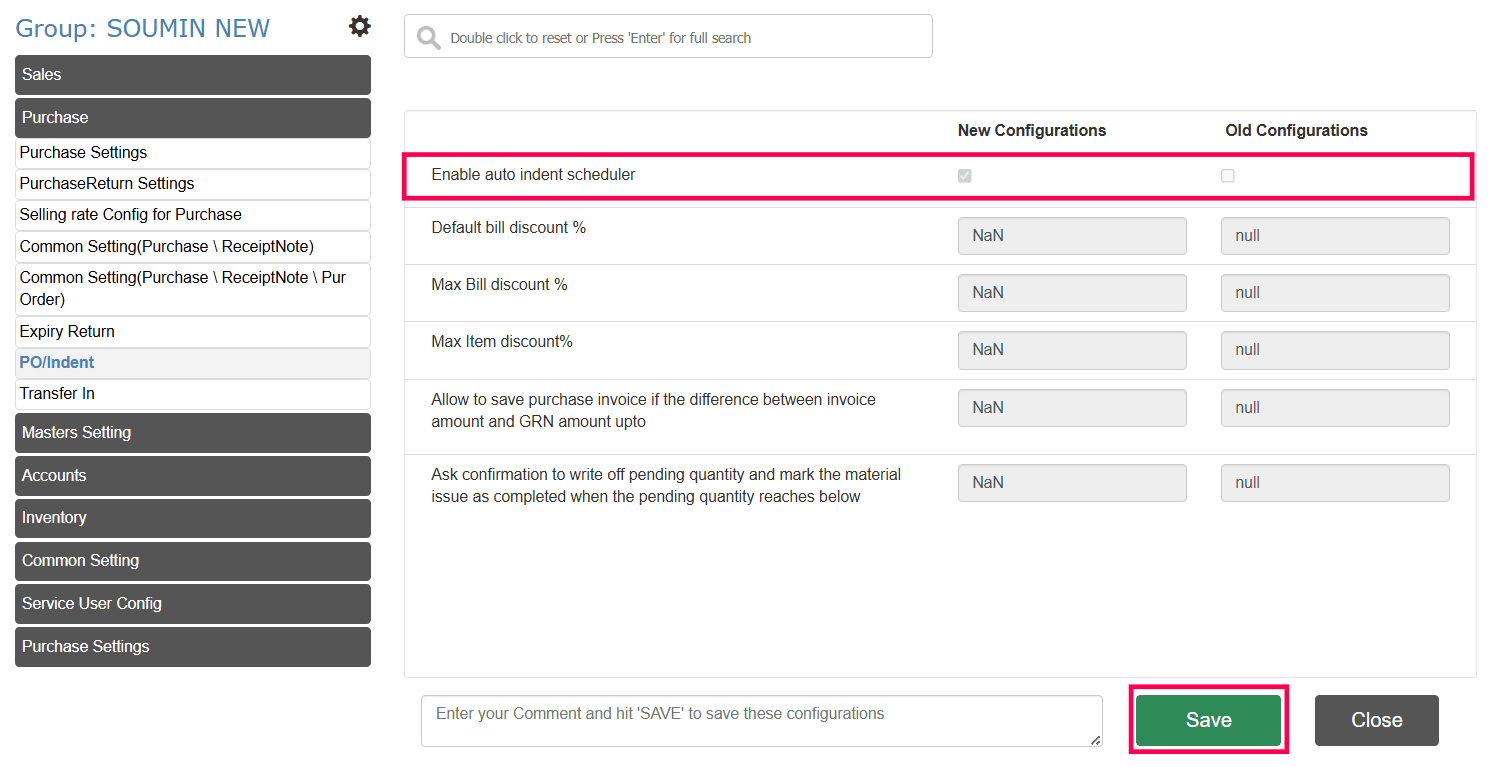Viewport: 1507px width, 767px height.
Task: Click the settings gear icon beside group name
Action: [359, 27]
